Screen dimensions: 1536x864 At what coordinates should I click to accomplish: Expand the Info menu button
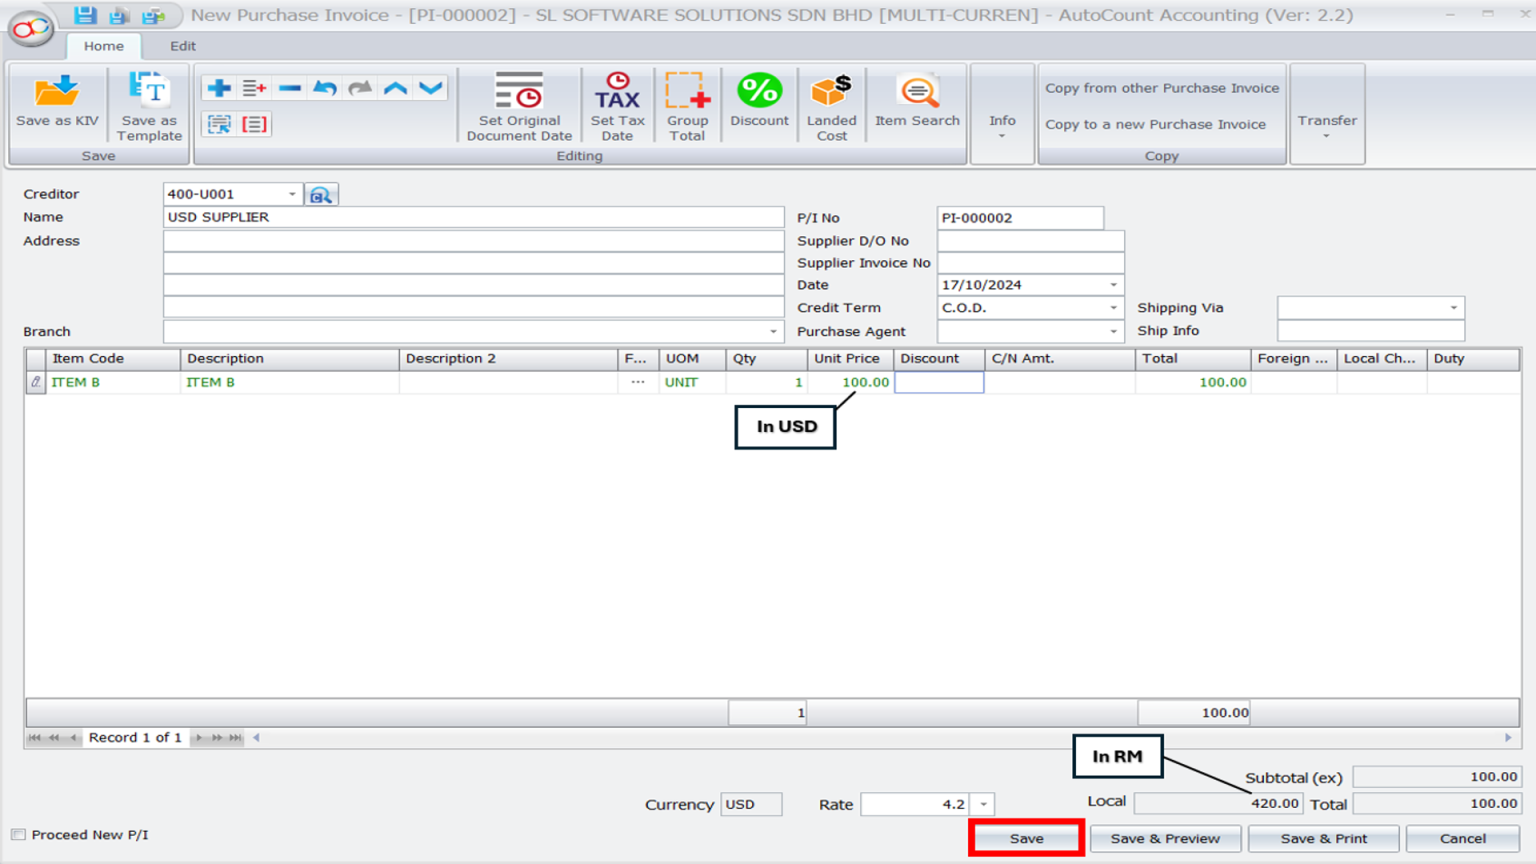coord(1002,114)
